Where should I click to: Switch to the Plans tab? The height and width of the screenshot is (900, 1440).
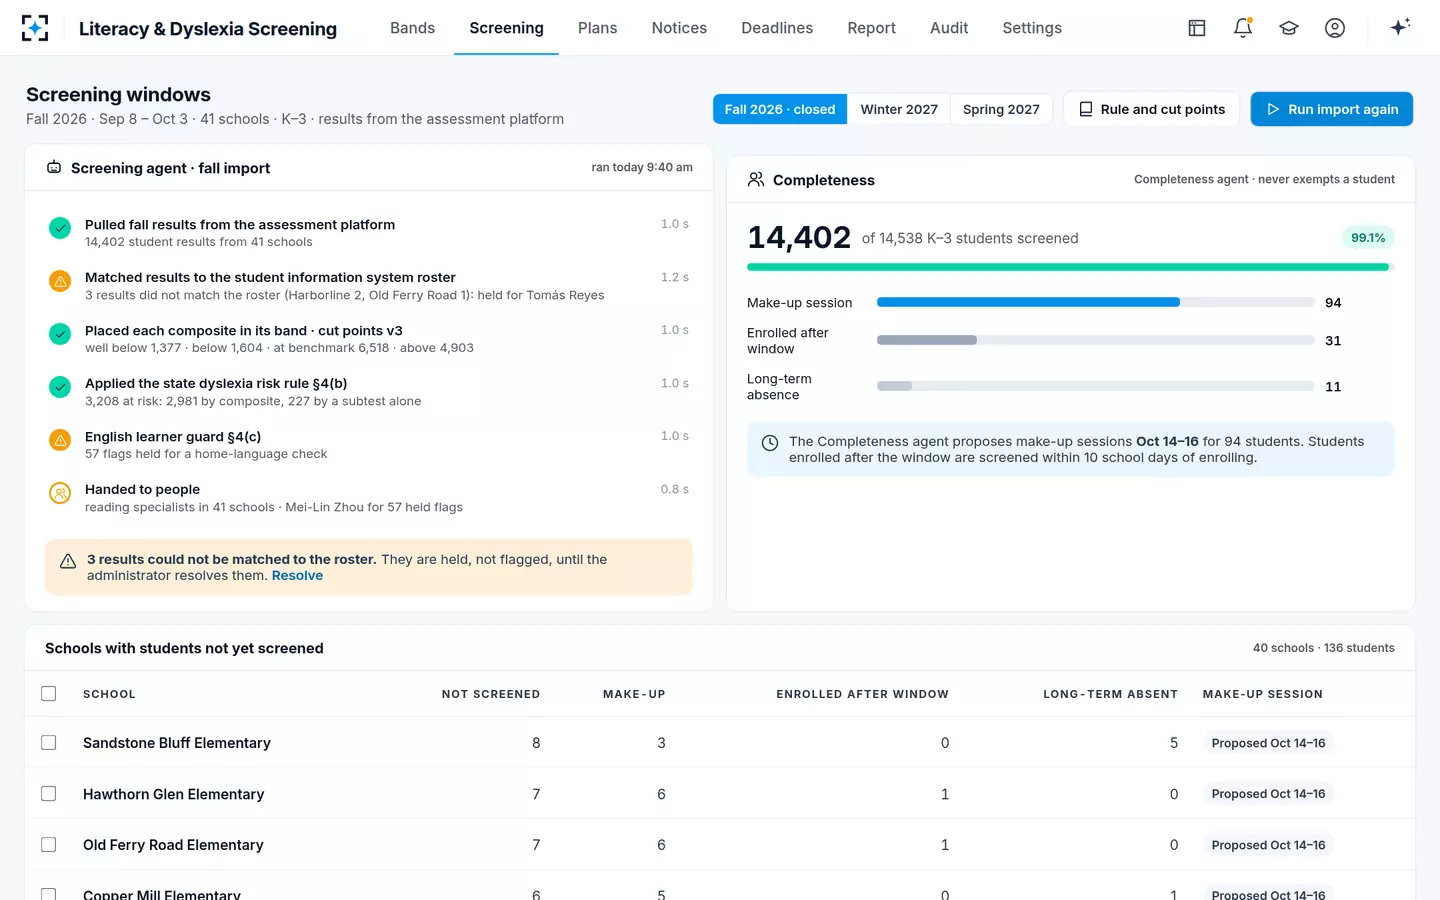597,28
